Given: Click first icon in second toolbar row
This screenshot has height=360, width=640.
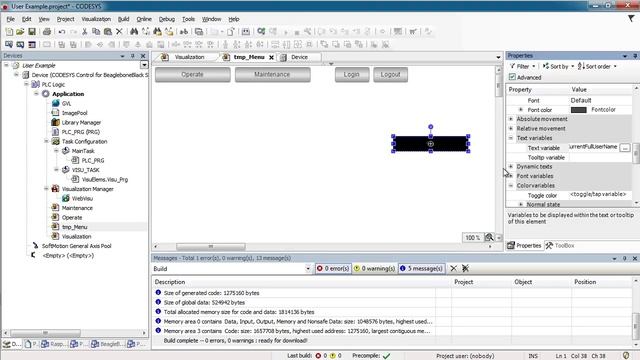Looking at the screenshot, I should click(x=9, y=44).
